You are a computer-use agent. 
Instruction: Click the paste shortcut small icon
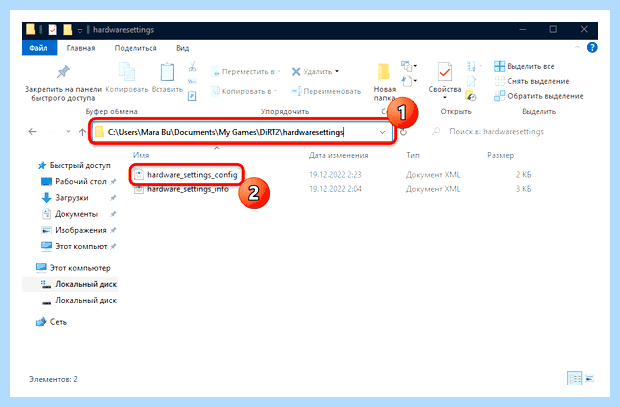[x=192, y=96]
